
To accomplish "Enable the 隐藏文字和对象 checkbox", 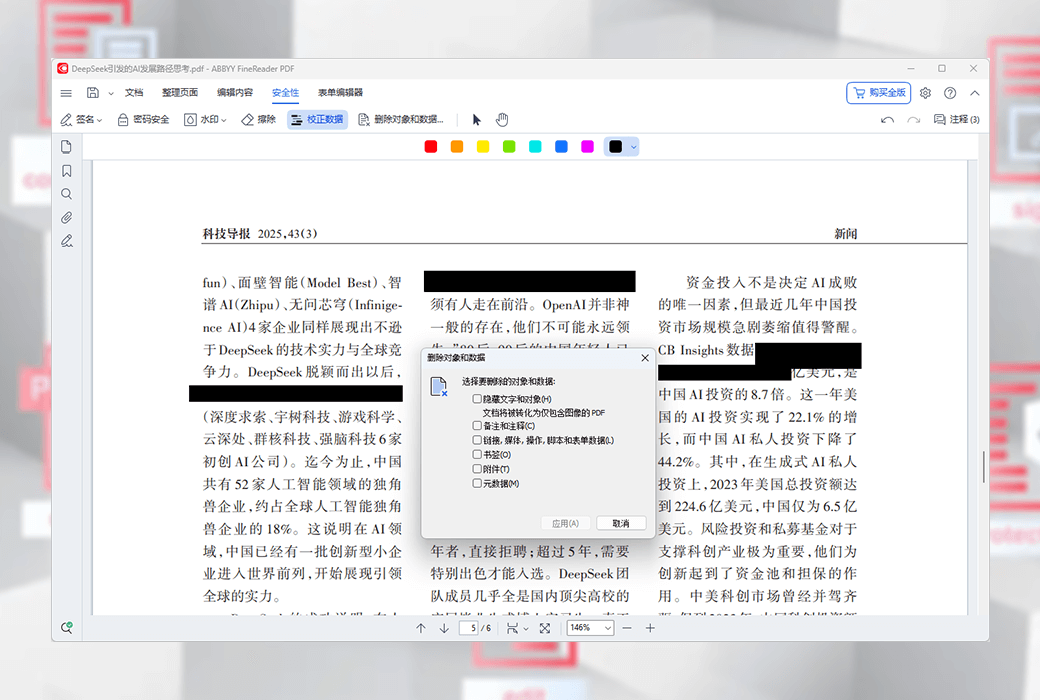I will [x=477, y=399].
